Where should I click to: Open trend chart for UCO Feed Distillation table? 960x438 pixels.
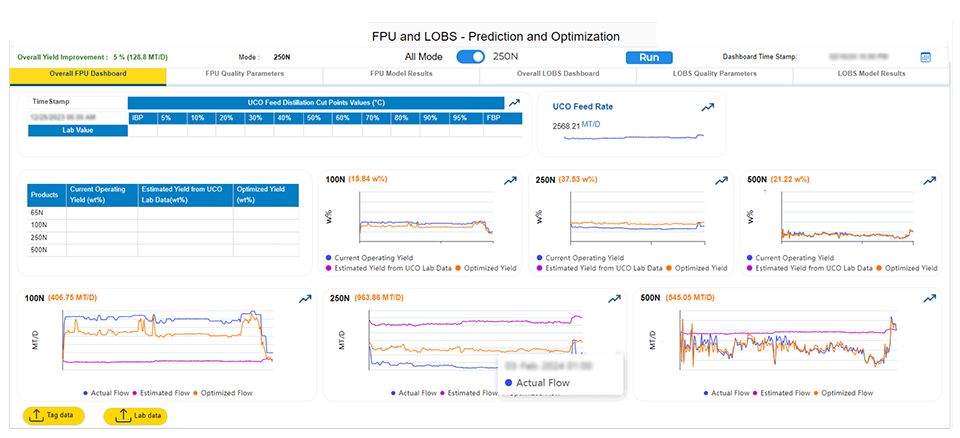point(514,102)
